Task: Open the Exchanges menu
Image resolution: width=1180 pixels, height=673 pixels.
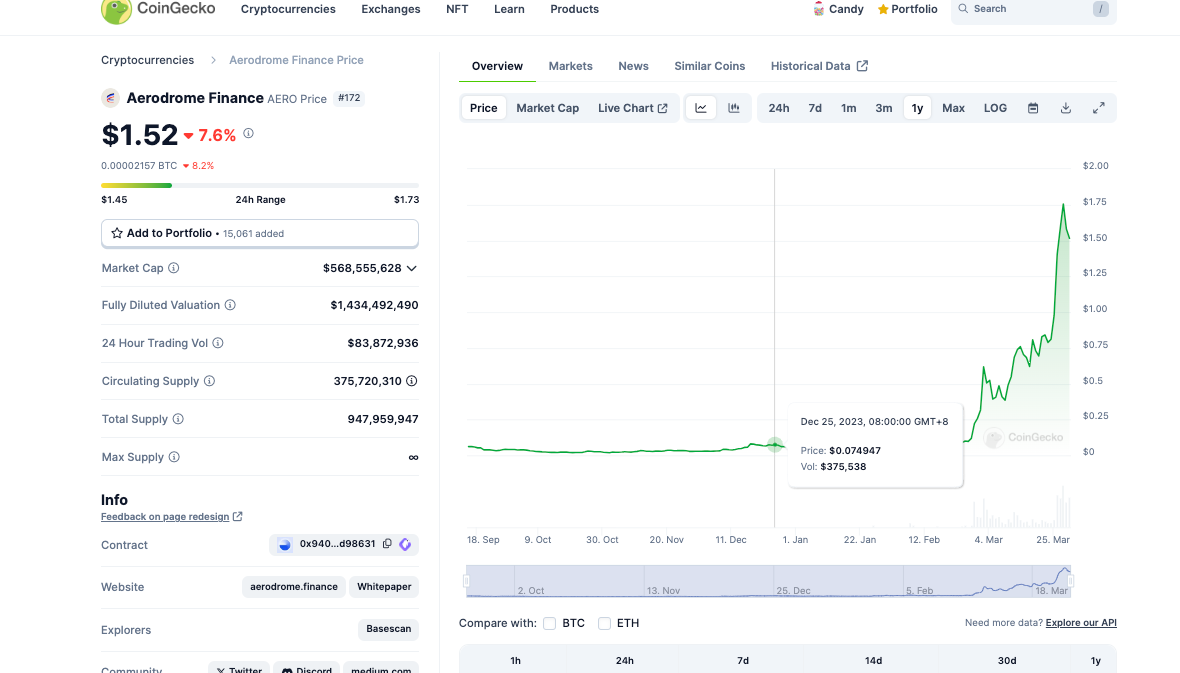Action: point(391,9)
